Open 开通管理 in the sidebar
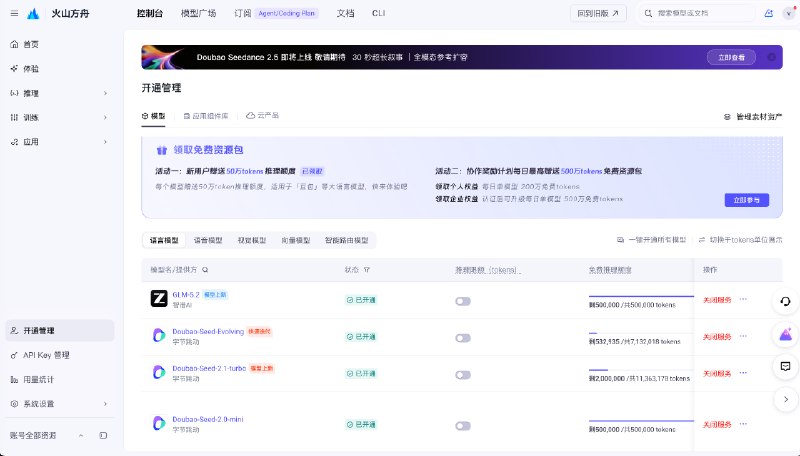 pos(59,331)
